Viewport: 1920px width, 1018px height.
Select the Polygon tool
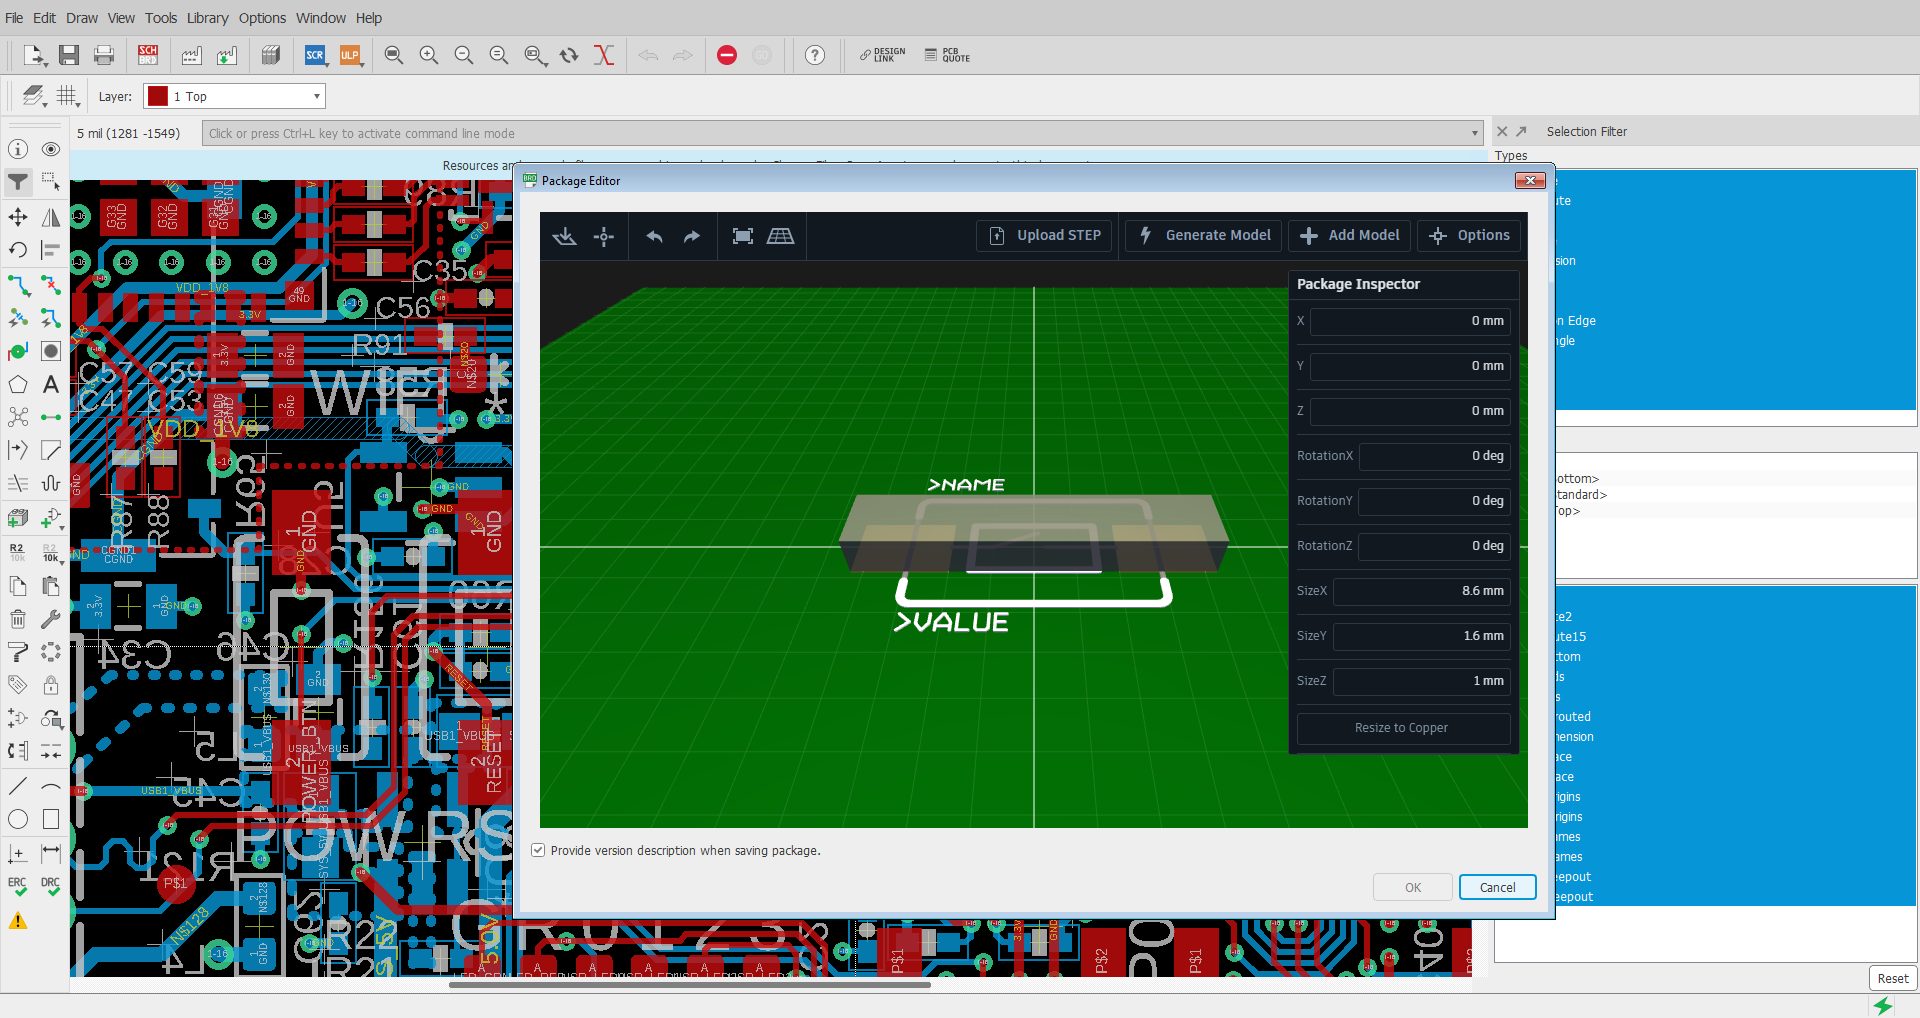tap(17, 384)
